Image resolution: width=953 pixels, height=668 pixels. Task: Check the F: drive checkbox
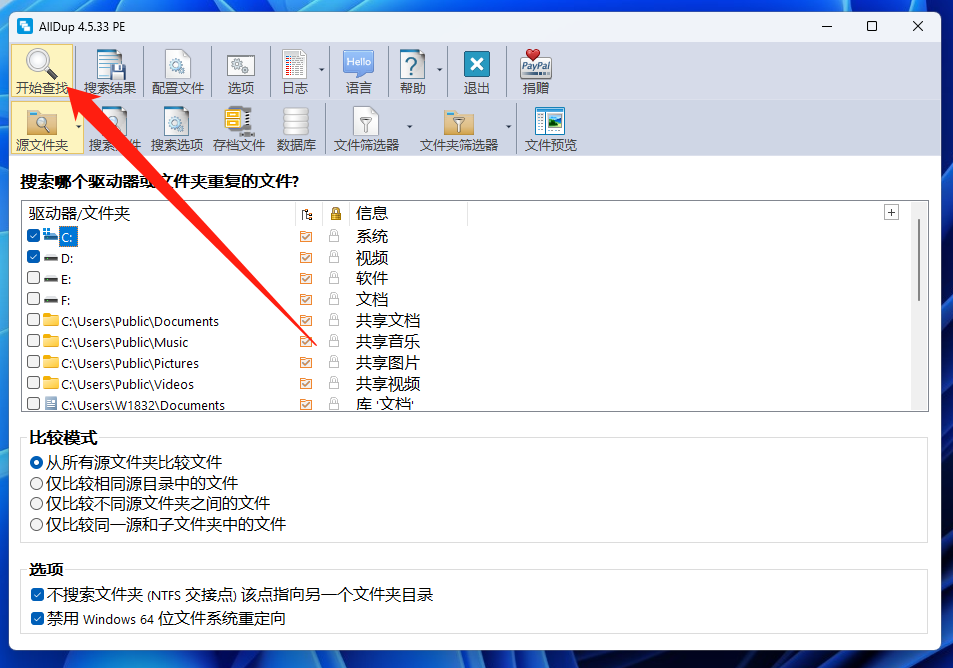coord(33,298)
